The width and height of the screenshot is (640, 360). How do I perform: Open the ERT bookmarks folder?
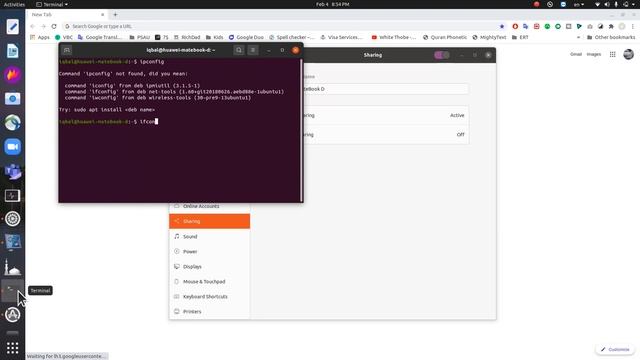(x=520, y=37)
